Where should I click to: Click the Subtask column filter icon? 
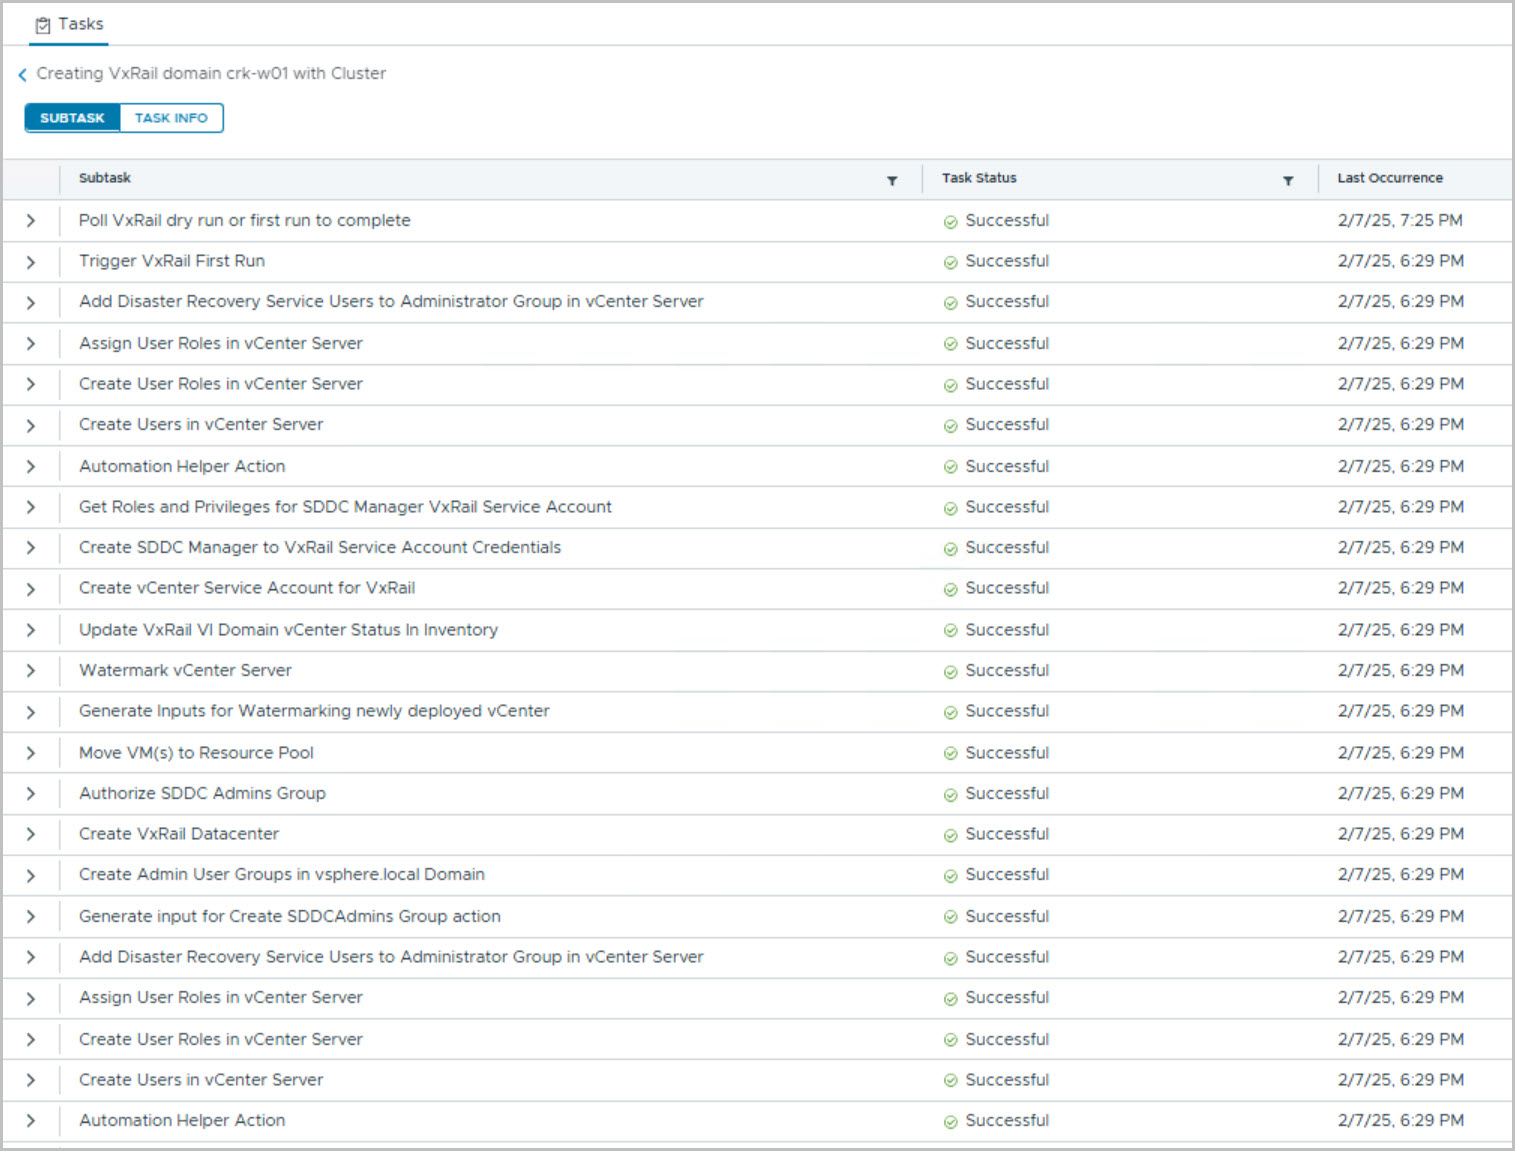coord(891,181)
